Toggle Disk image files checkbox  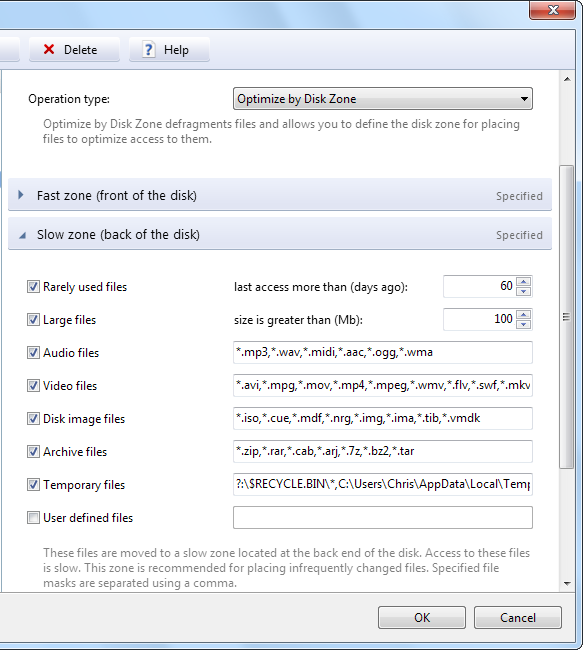pyautogui.click(x=33, y=419)
